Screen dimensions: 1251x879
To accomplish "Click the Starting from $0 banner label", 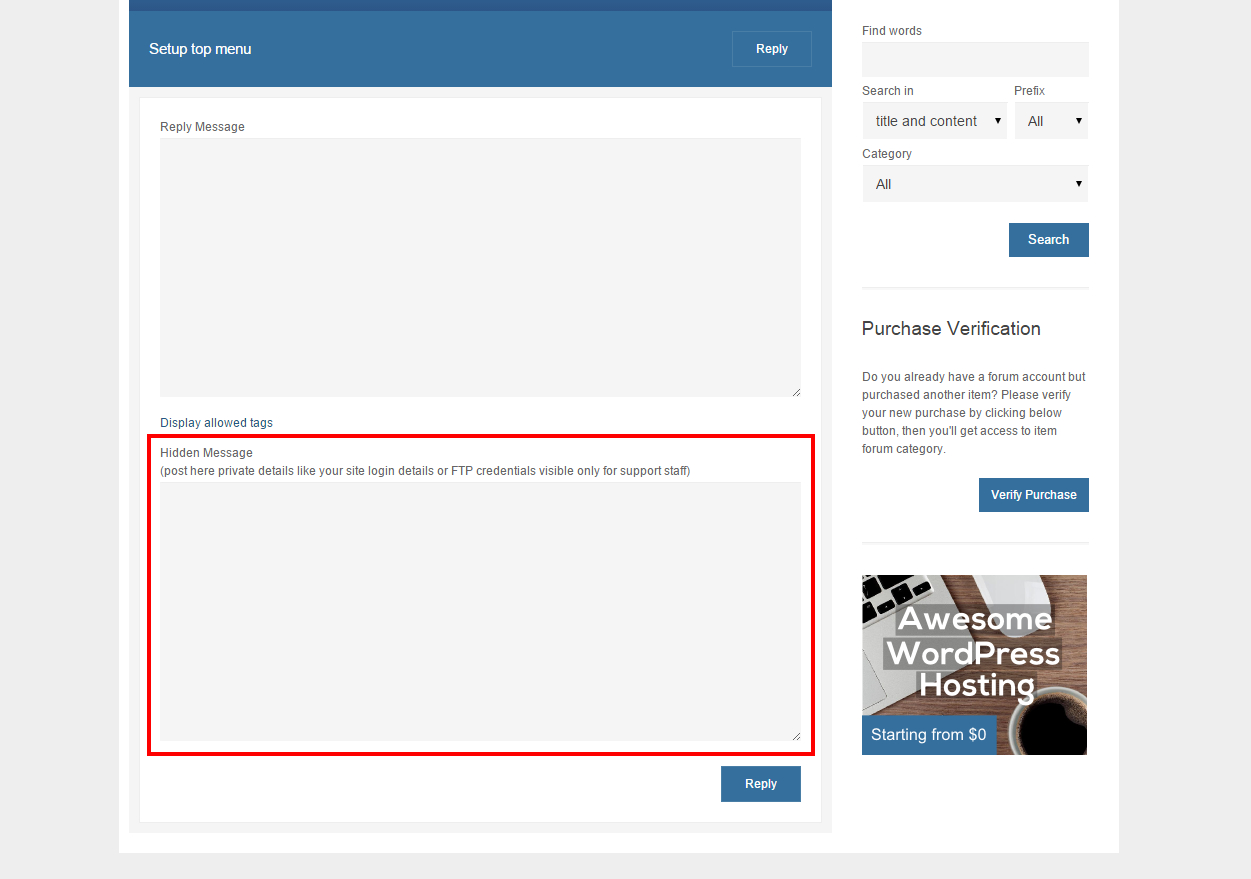I will click(x=928, y=735).
